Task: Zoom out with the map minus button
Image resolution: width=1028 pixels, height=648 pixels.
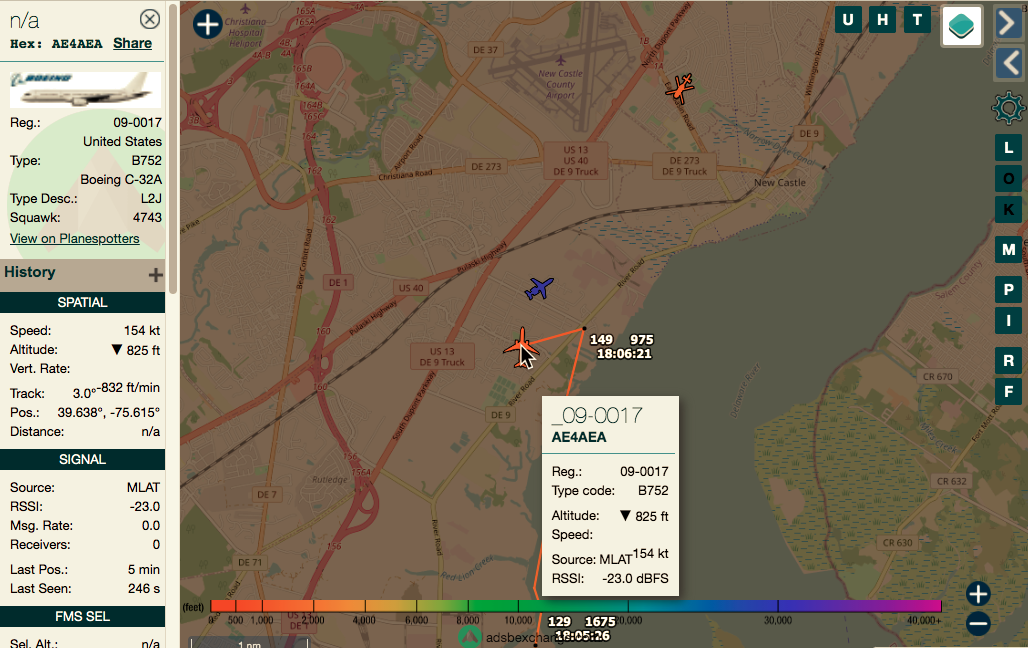Action: pyautogui.click(x=978, y=623)
